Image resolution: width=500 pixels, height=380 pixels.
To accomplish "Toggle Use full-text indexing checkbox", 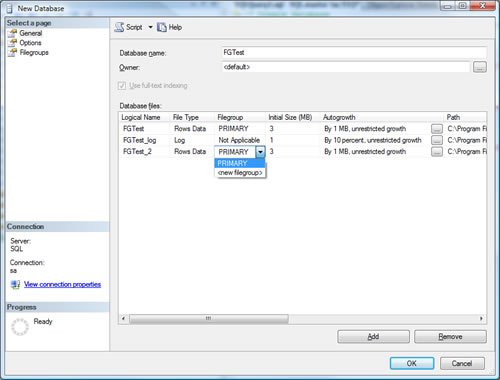I will (122, 86).
